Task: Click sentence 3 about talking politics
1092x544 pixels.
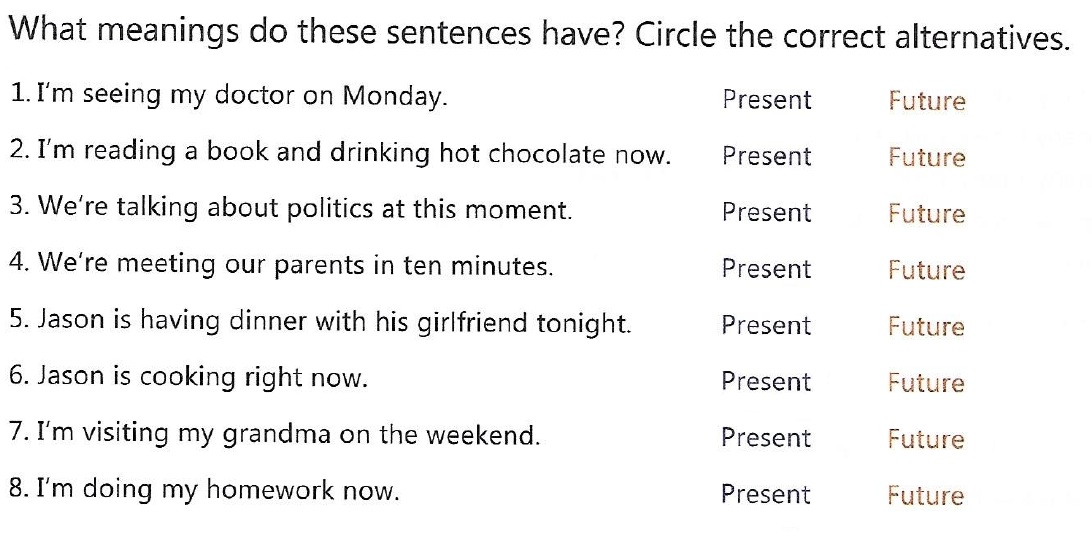Action: tap(291, 208)
